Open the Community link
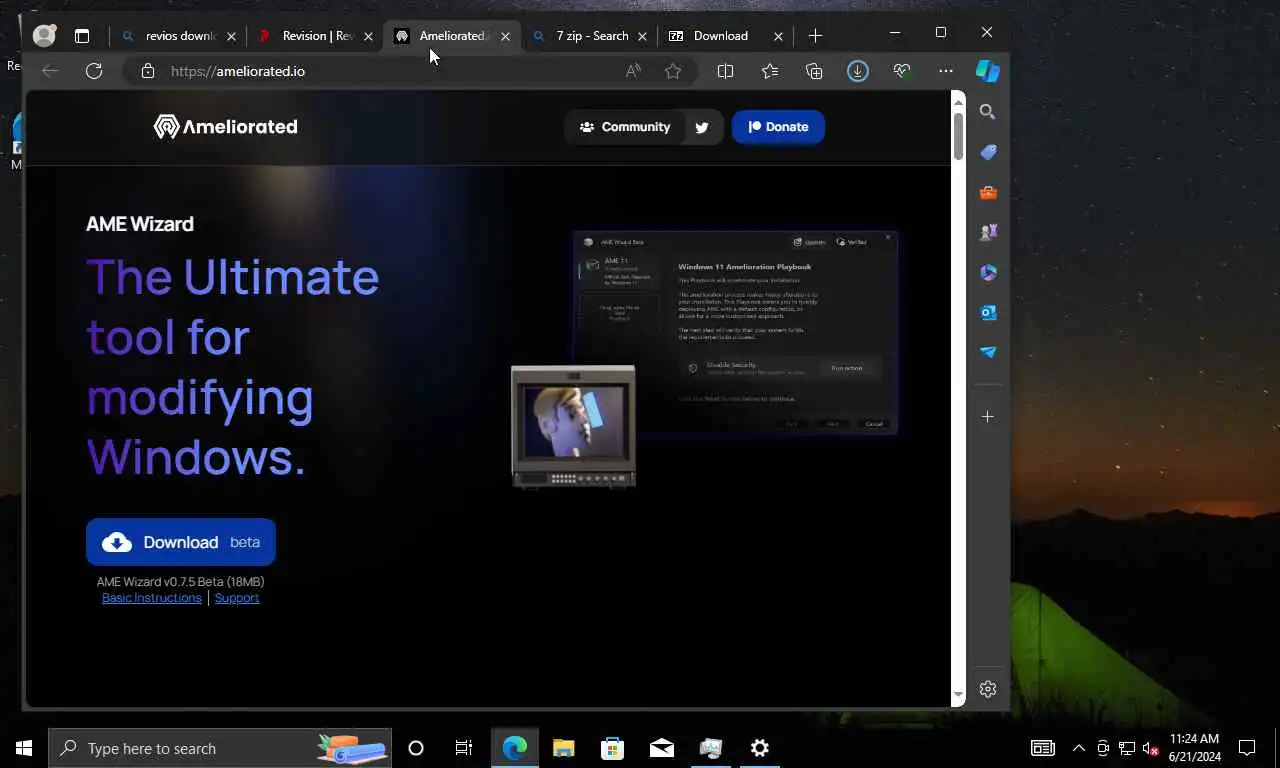Image resolution: width=1280 pixels, height=768 pixels. pyautogui.click(x=625, y=127)
